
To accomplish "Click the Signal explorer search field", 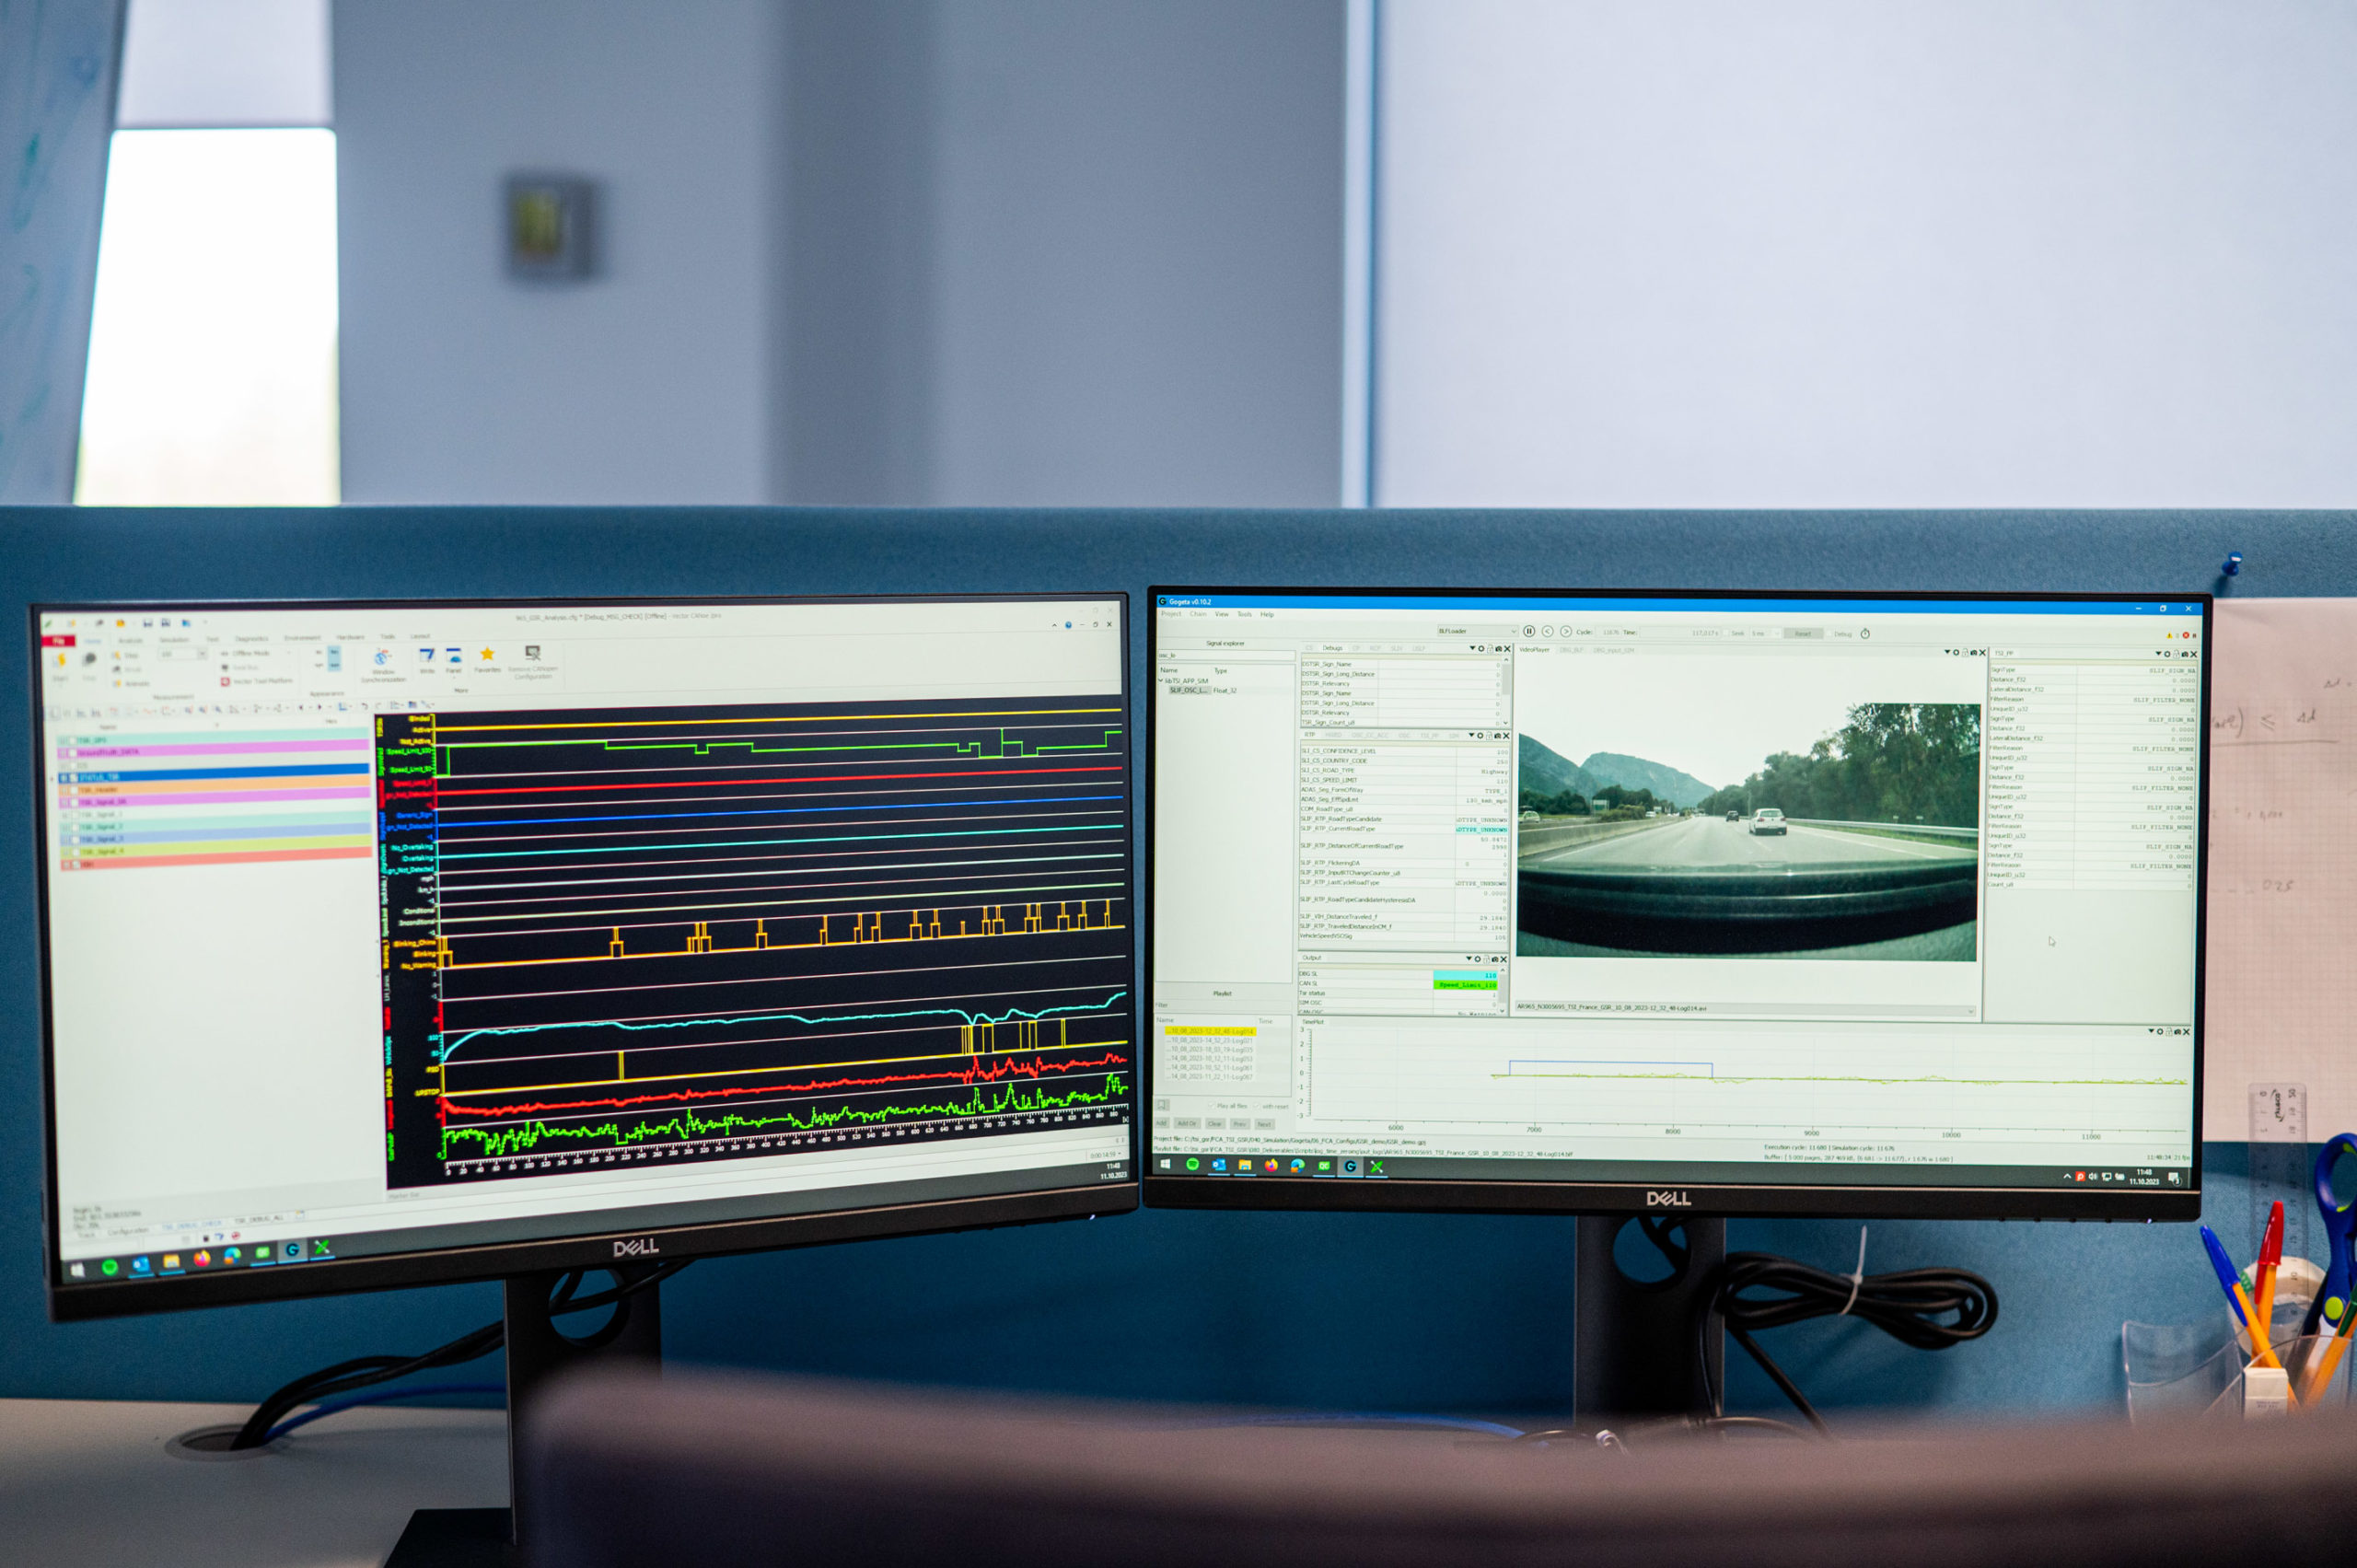I will 1227,656.
